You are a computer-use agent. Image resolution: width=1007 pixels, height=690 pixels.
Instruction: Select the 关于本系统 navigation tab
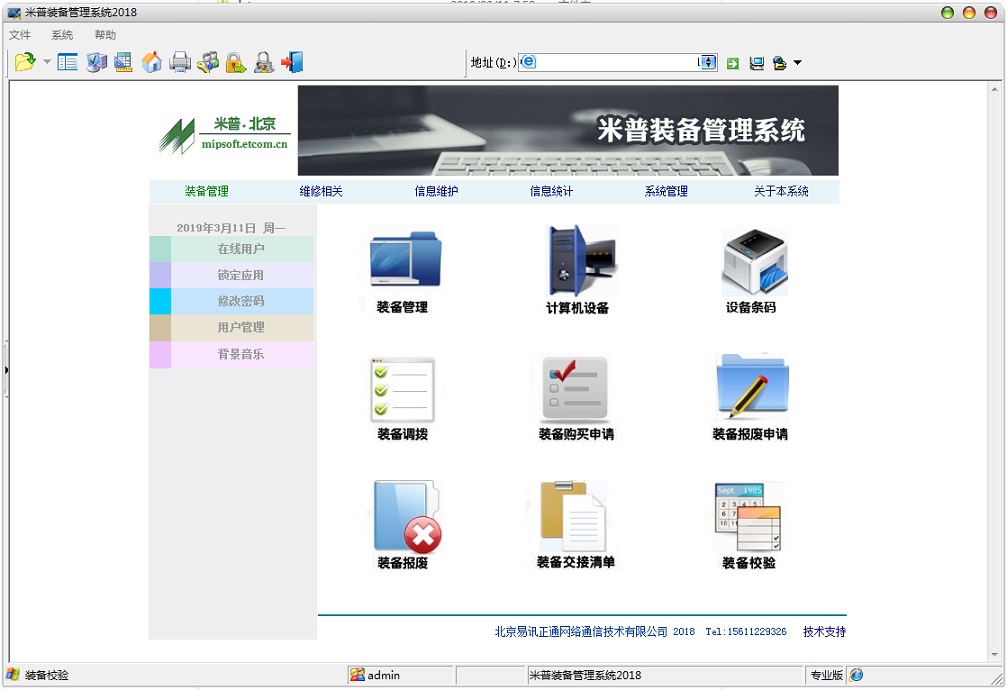[781, 191]
